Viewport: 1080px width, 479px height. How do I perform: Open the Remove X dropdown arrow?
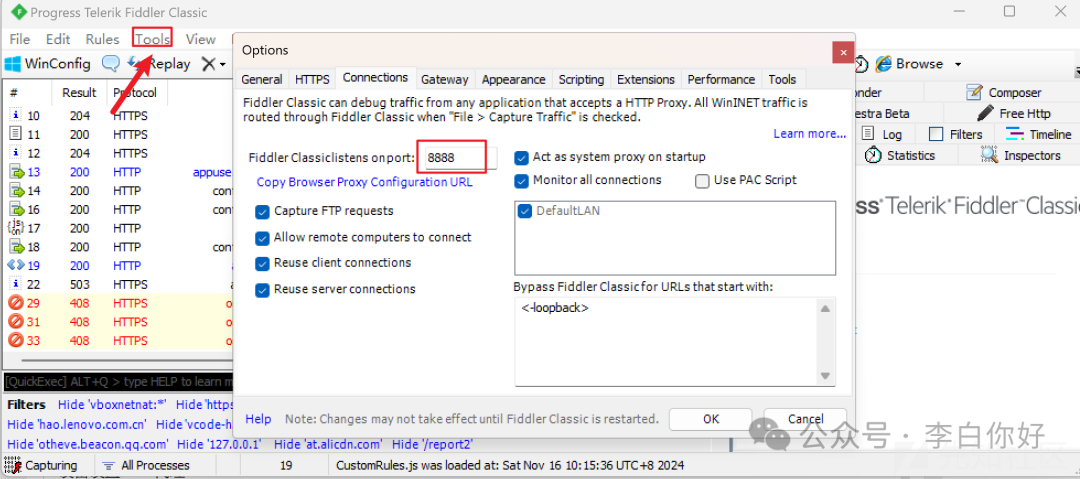pos(222,65)
